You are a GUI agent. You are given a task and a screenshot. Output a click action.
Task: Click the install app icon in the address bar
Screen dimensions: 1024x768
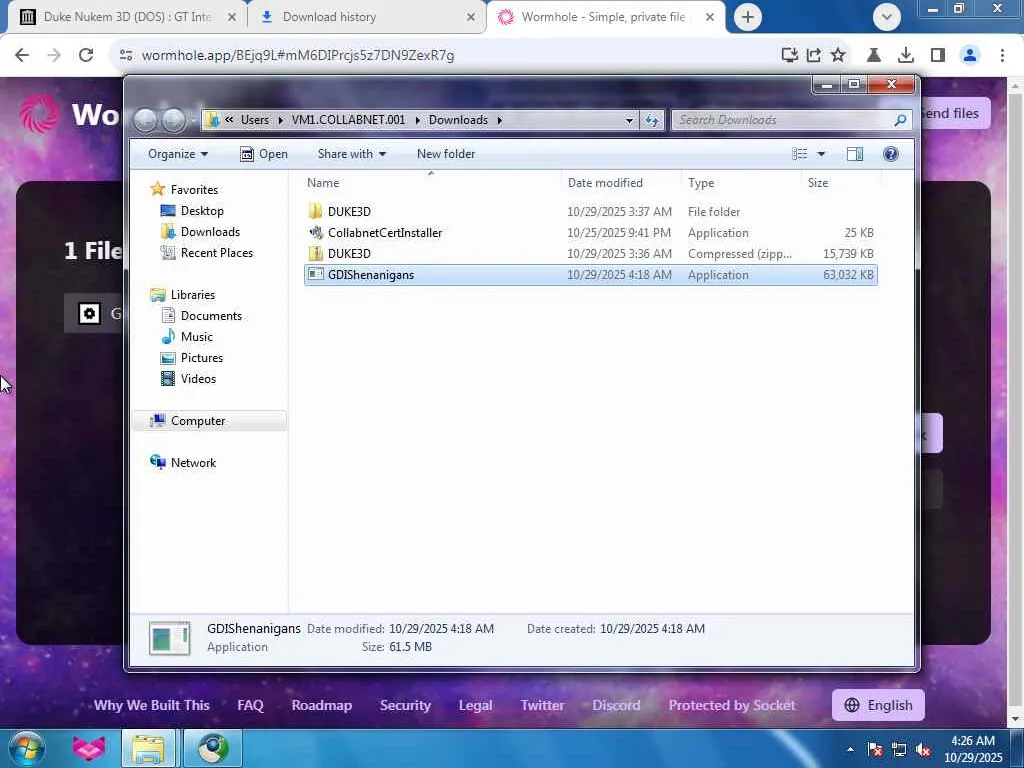790,55
